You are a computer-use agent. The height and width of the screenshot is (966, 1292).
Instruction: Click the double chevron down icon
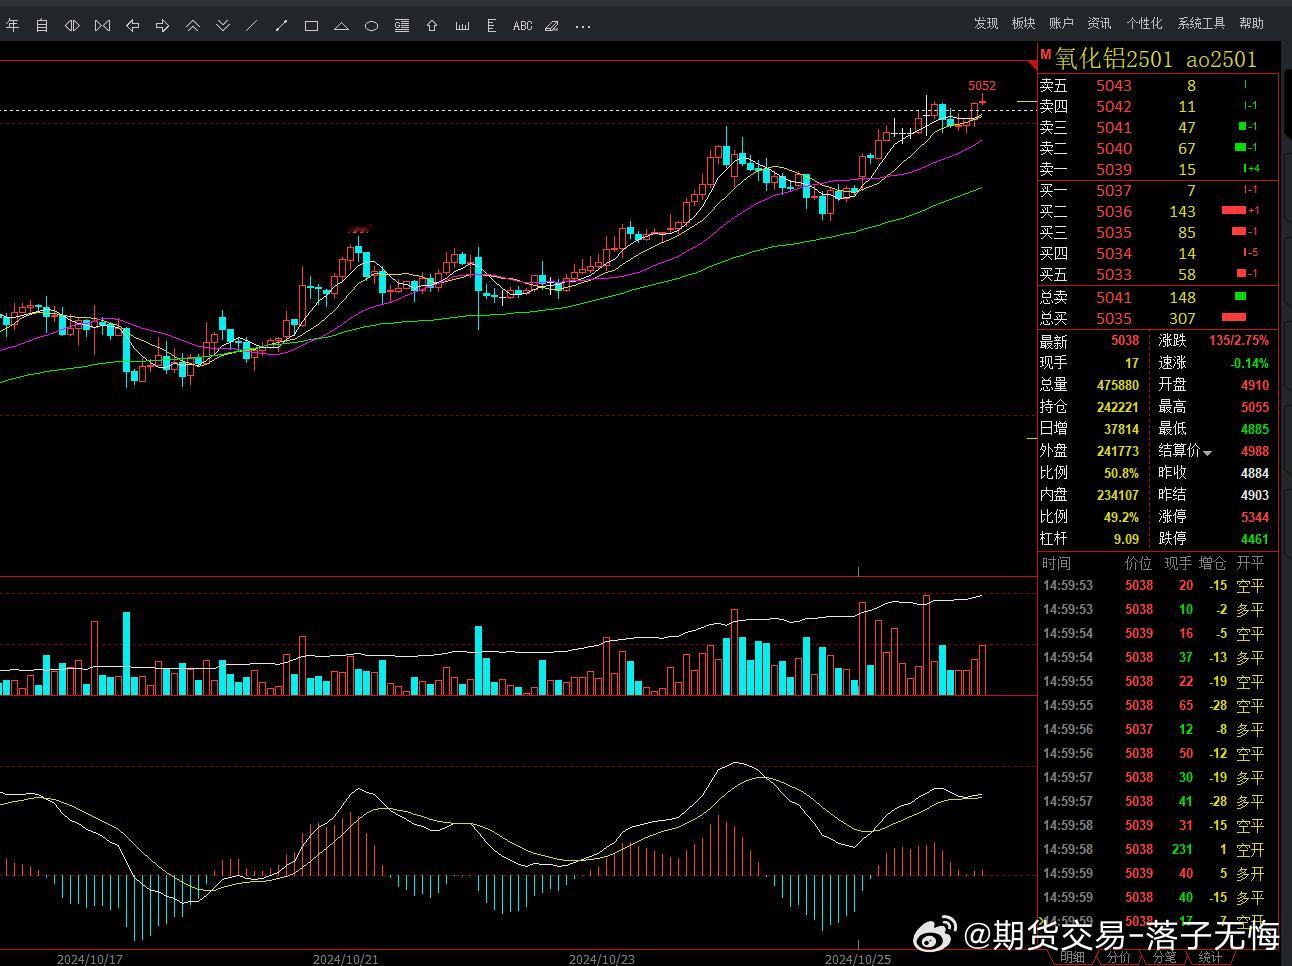[x=222, y=25]
